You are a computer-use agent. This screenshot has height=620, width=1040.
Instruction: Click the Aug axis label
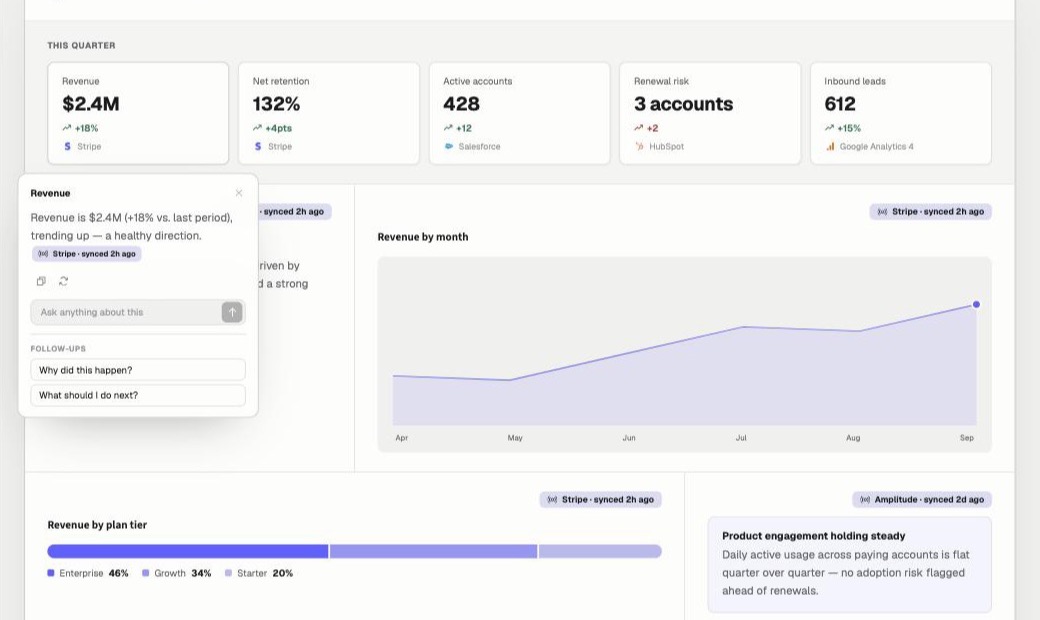tap(853, 438)
